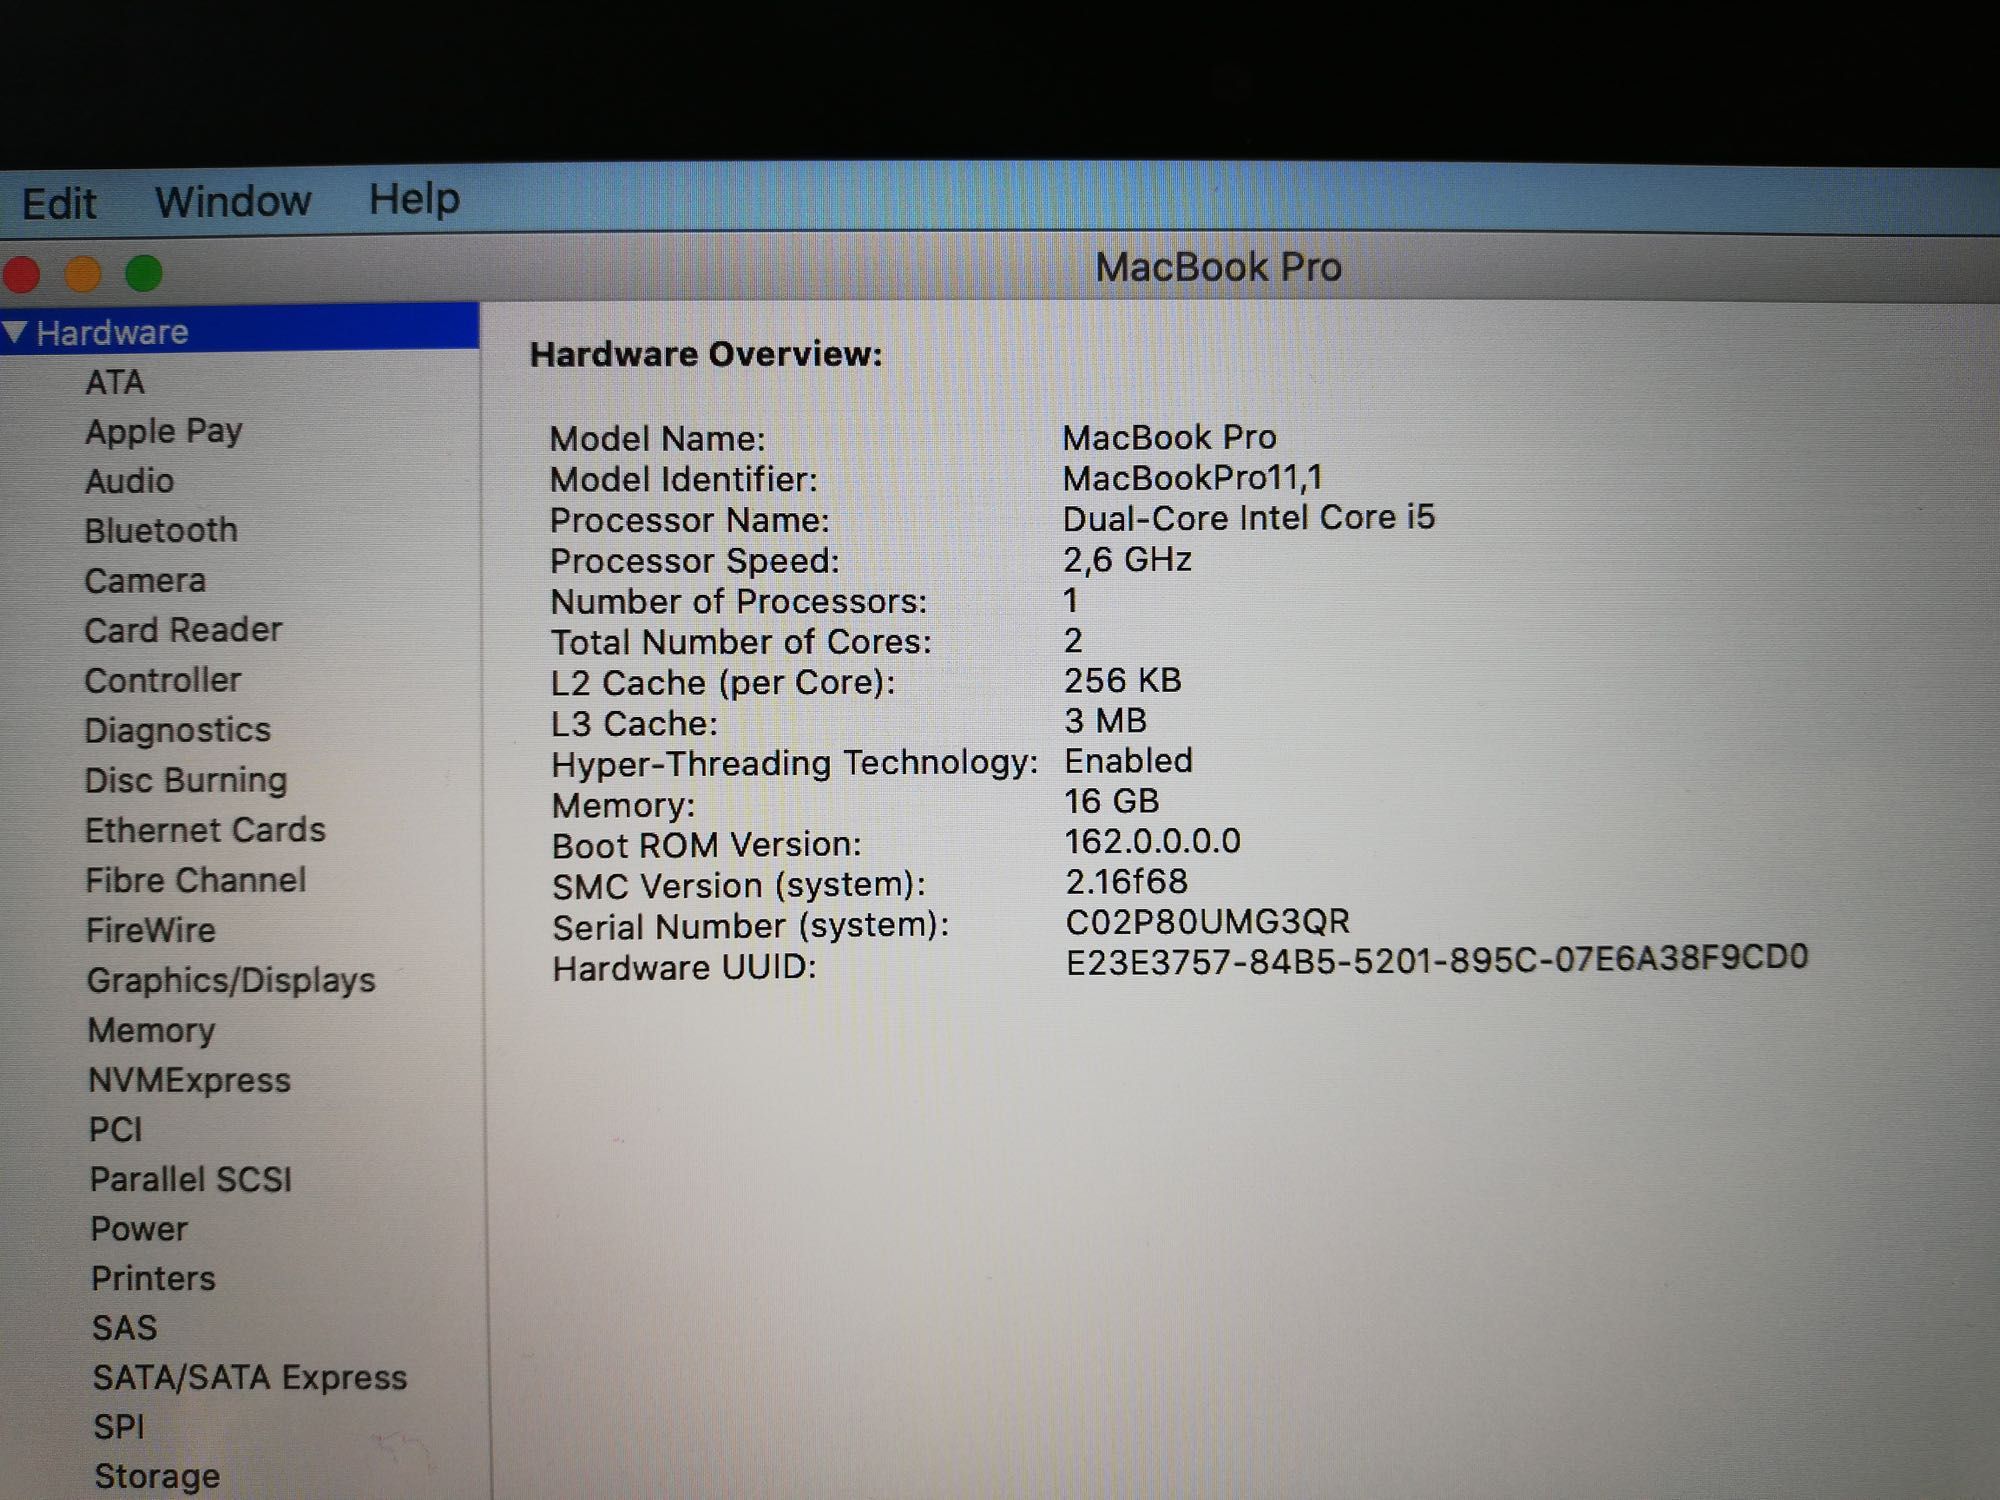
Task: Click the Number of Processors label
Action: click(739, 601)
